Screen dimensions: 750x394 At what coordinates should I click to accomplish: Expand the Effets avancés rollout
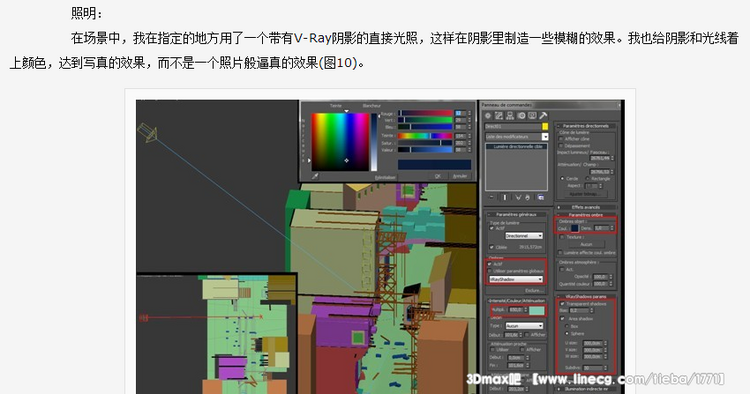pos(585,207)
